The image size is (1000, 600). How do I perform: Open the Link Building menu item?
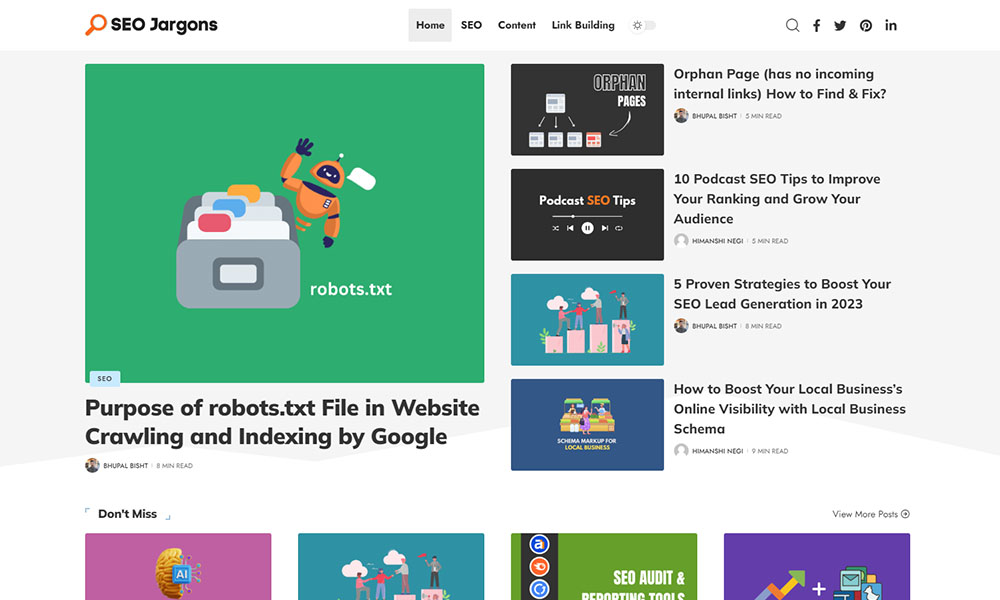pyautogui.click(x=583, y=25)
